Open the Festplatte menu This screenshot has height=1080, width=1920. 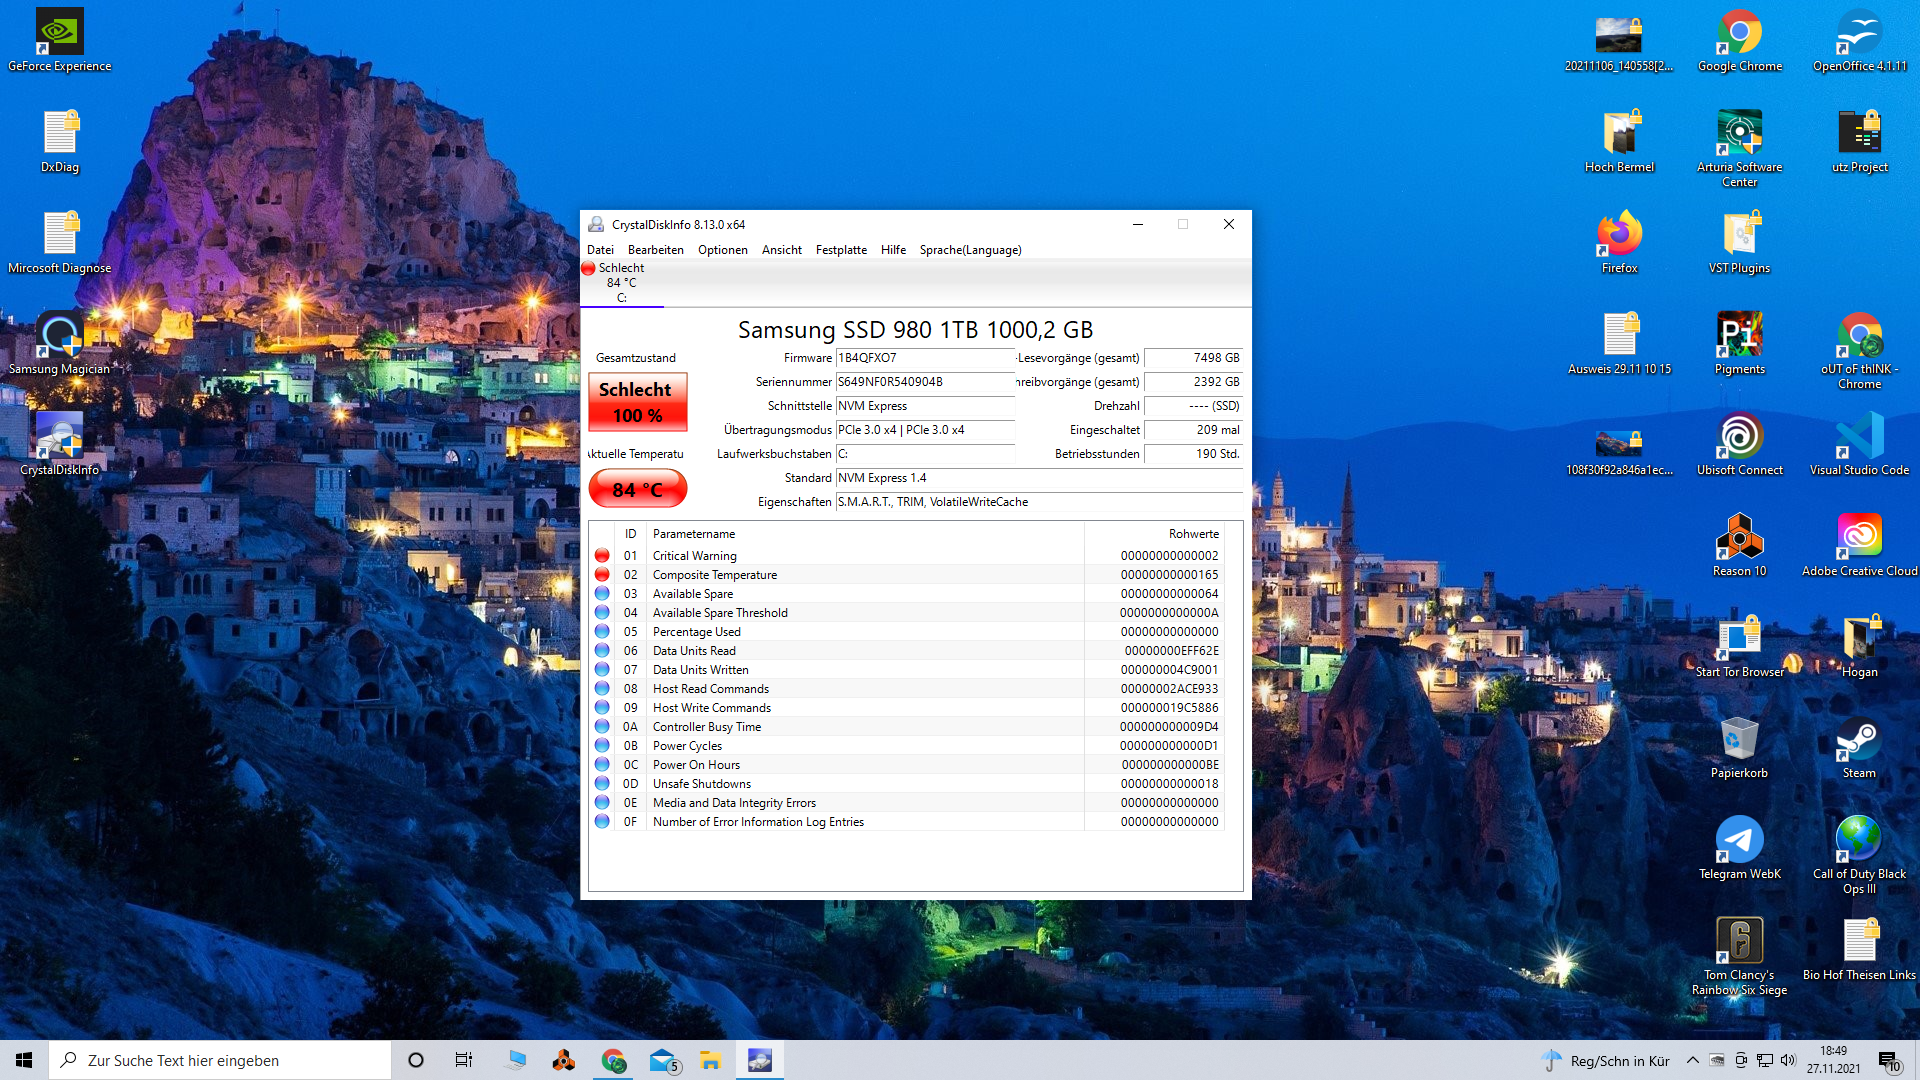click(840, 250)
